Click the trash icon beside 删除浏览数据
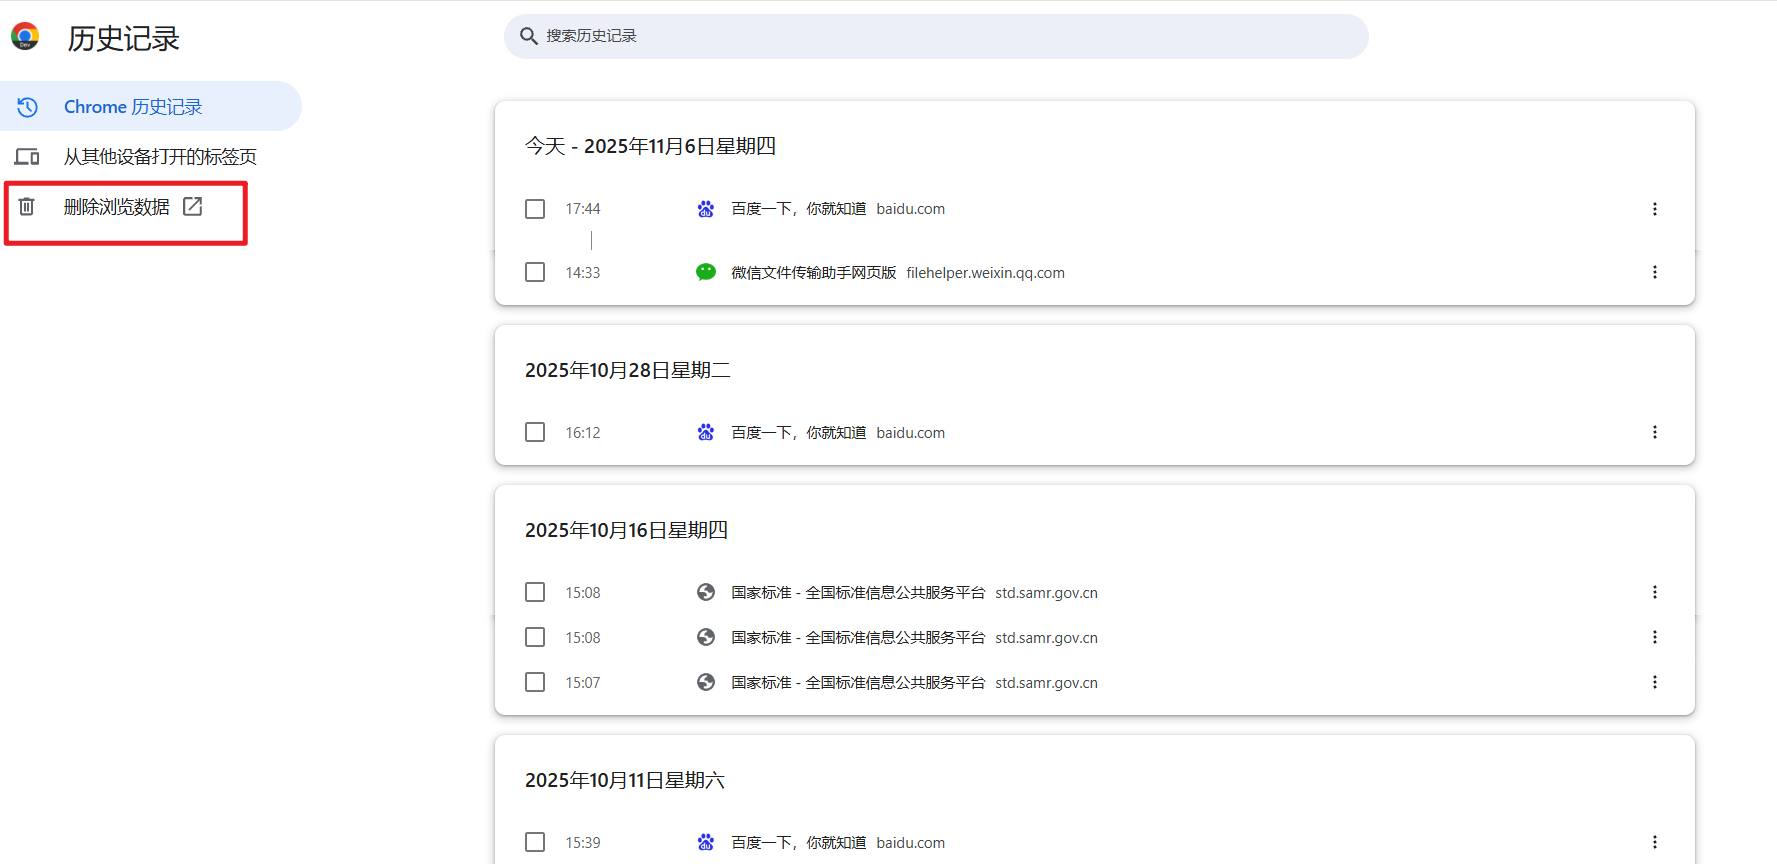 [x=27, y=206]
